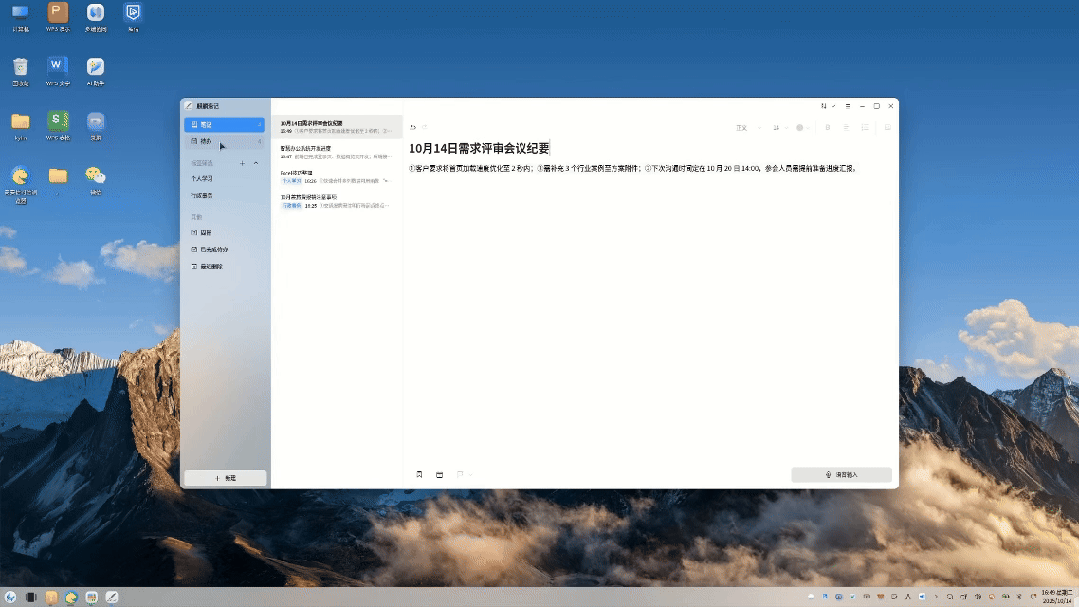1079x607 pixels.
Task: Switch to the 待办 section in the sidebar
Action: [206, 142]
